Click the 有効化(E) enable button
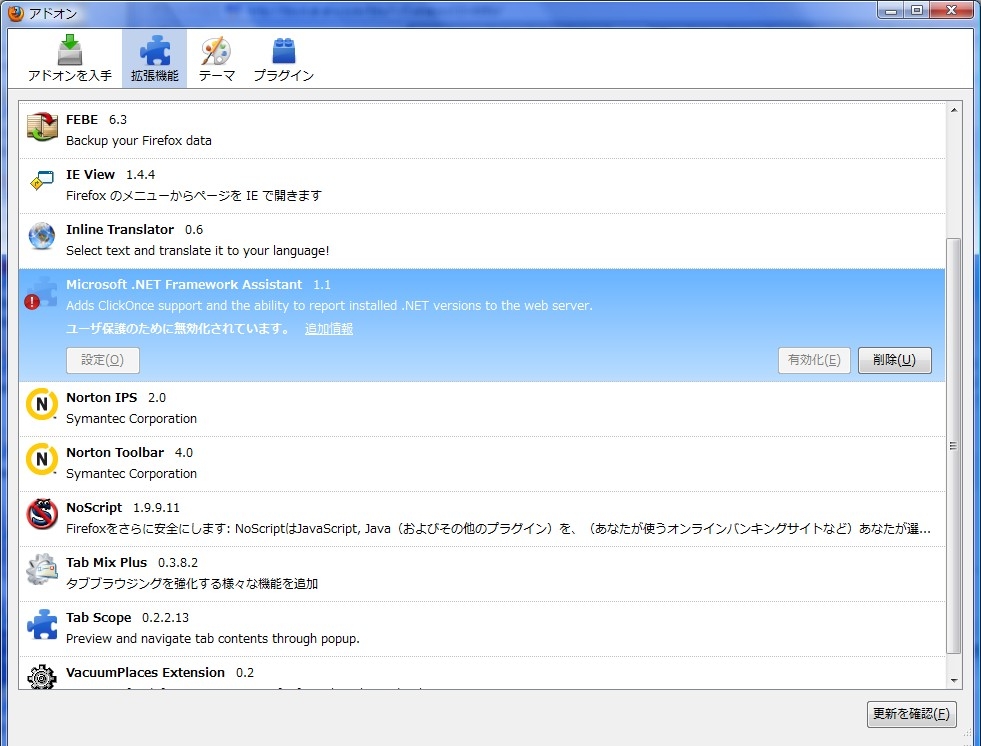 tap(814, 360)
